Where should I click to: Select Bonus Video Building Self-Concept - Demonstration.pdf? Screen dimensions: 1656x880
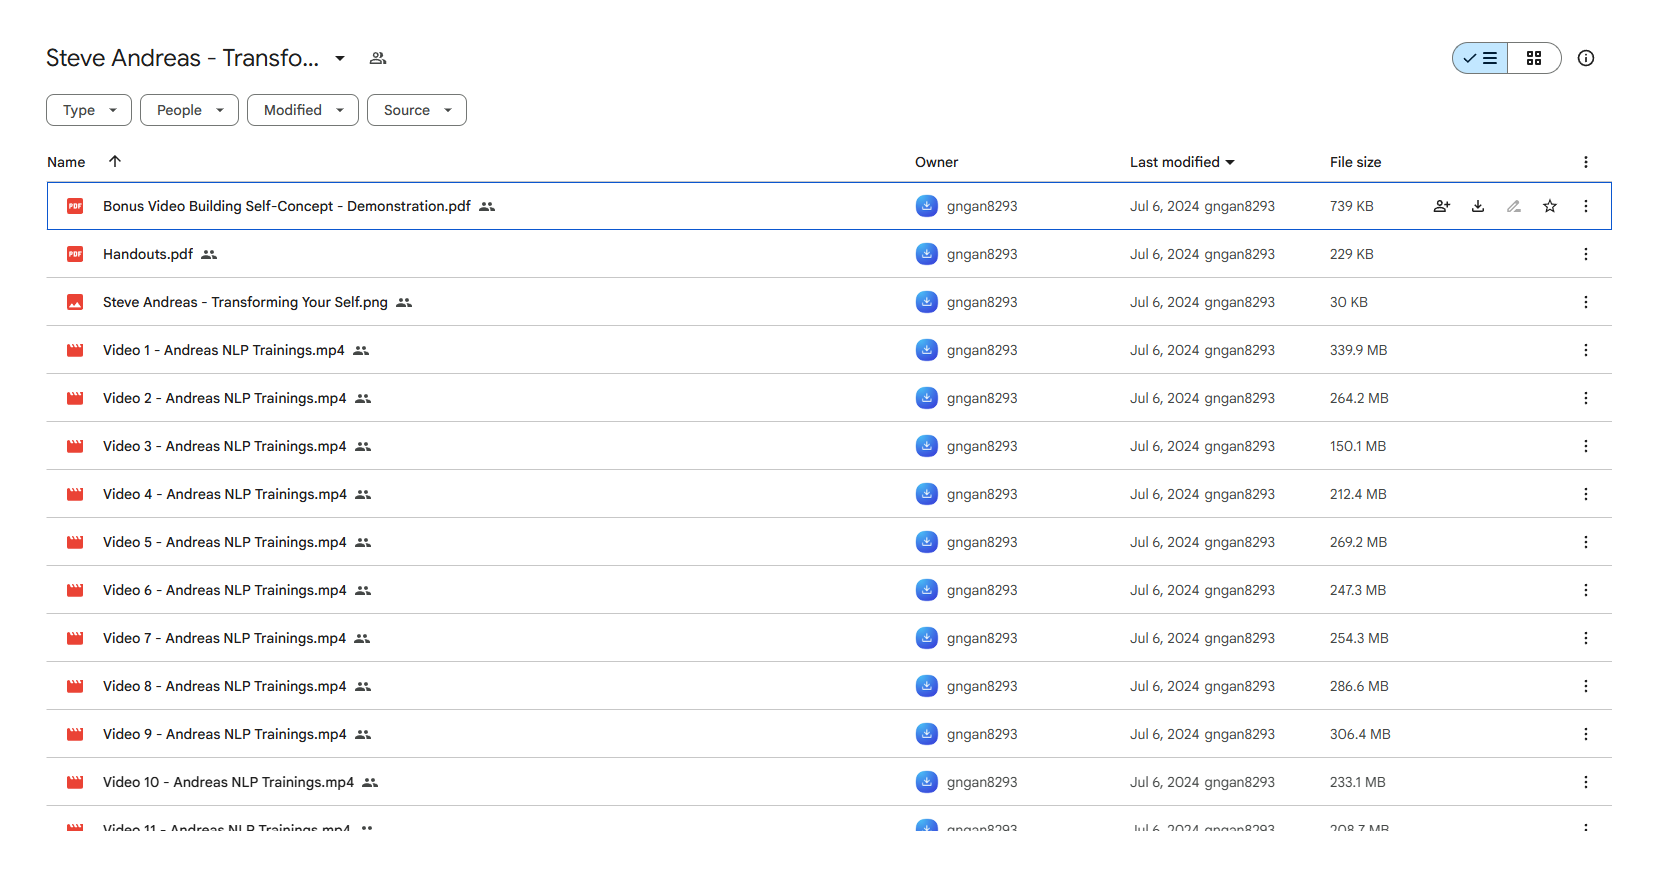click(x=287, y=206)
